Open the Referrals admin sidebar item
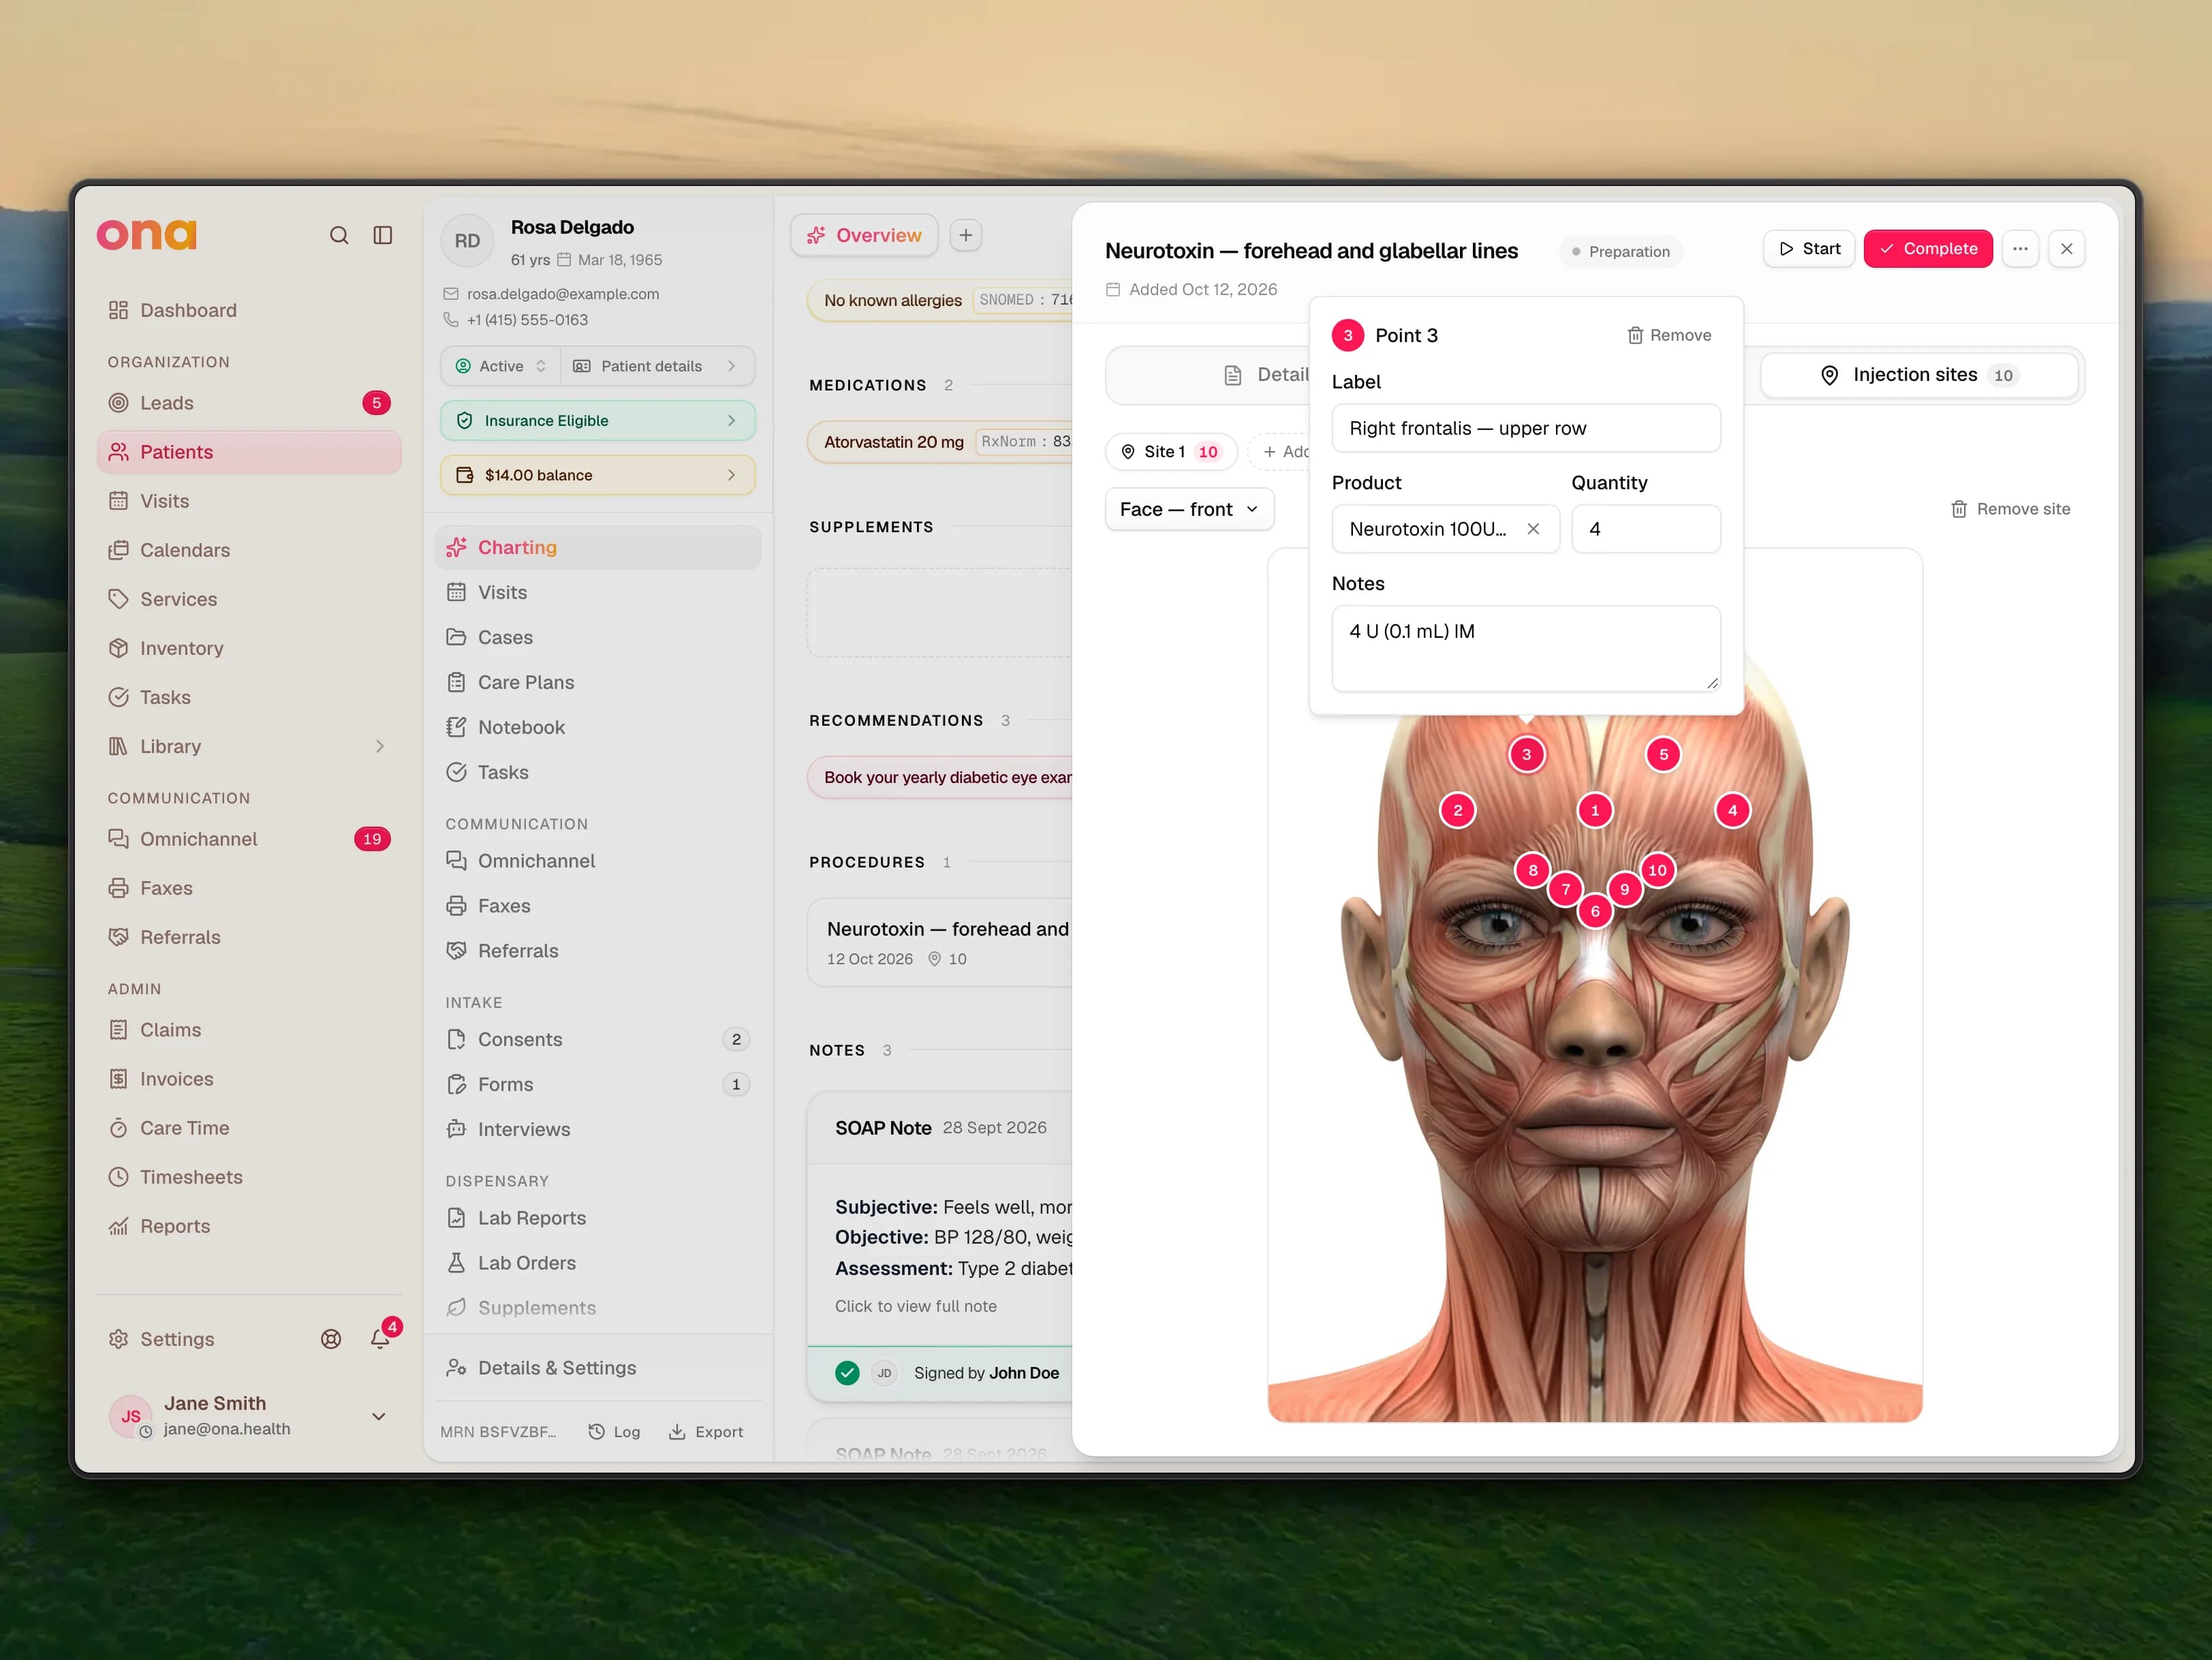This screenshot has height=1660, width=2212. 249,937
